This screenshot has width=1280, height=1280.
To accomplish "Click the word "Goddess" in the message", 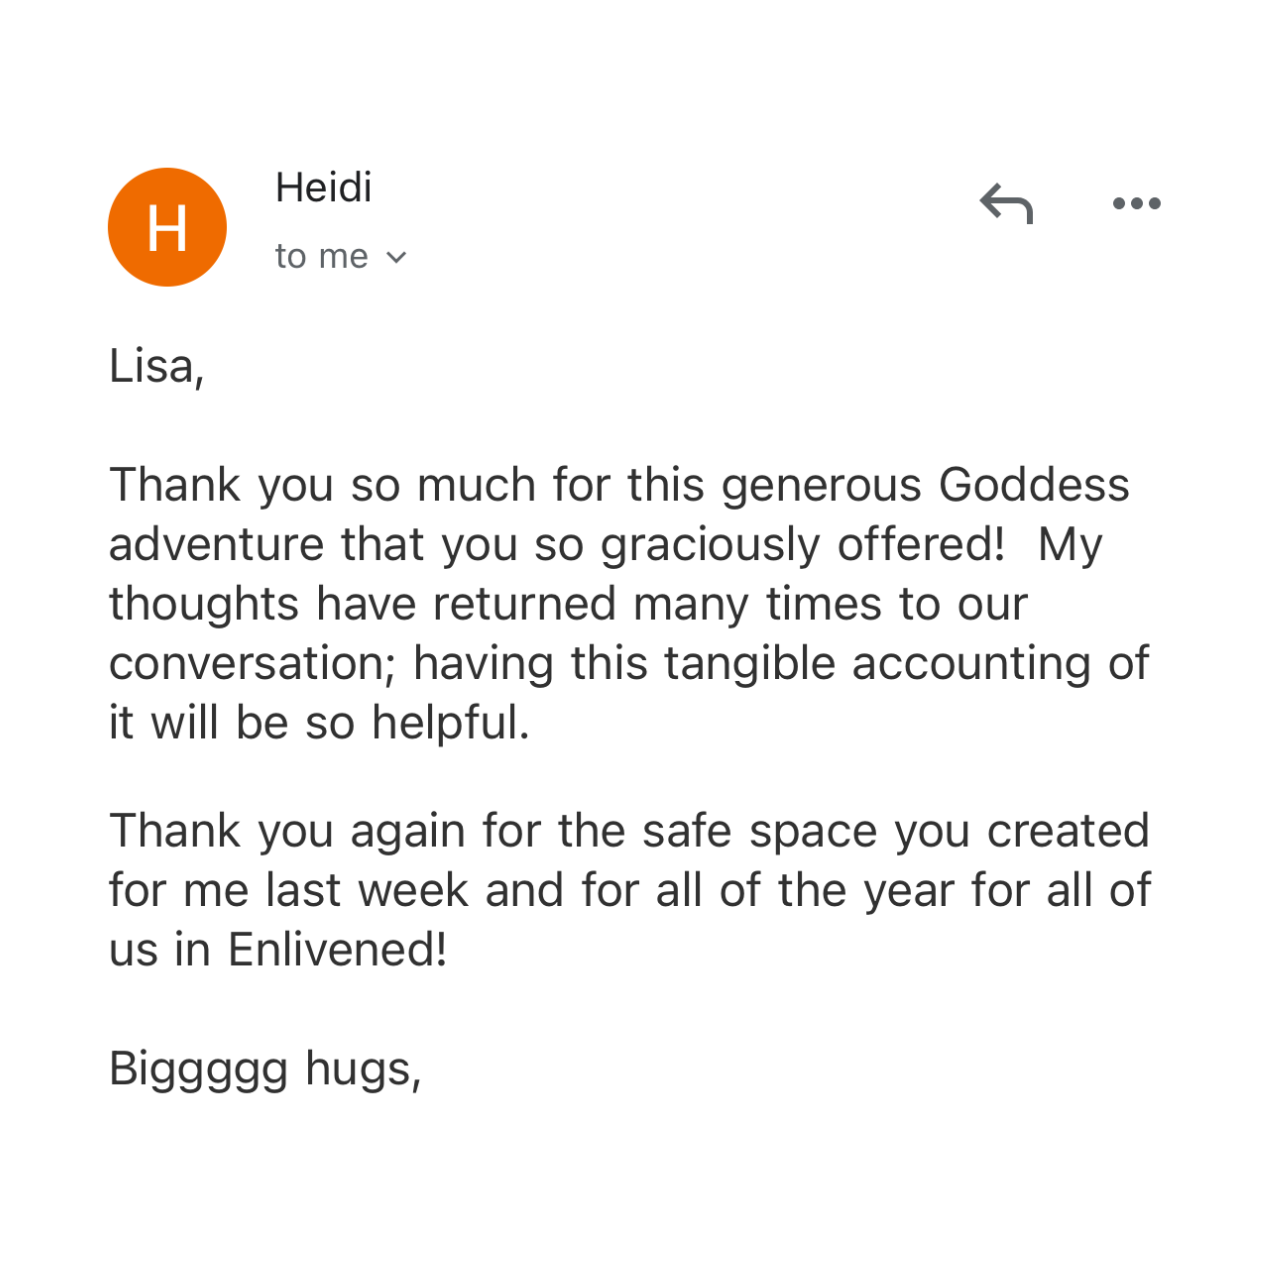I will coord(1034,485).
